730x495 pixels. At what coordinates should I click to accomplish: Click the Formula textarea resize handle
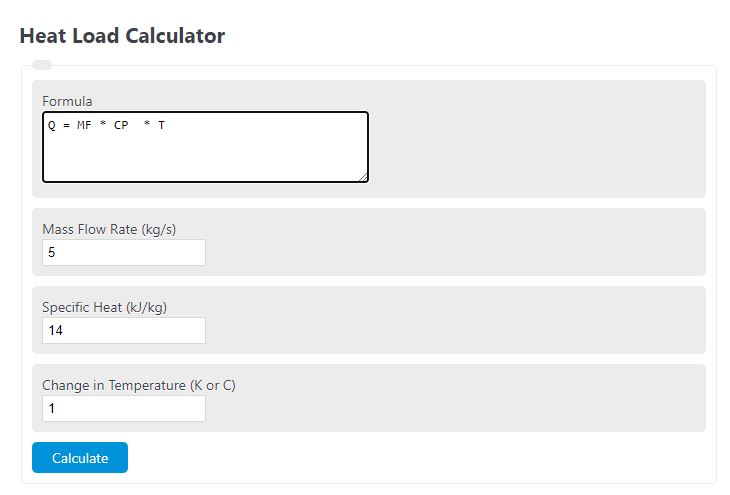(363, 177)
